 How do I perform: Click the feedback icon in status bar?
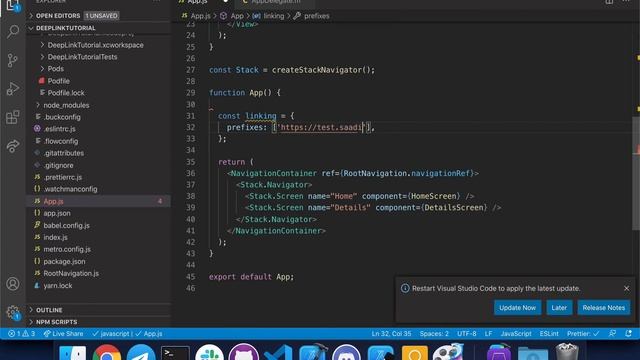click(612, 333)
